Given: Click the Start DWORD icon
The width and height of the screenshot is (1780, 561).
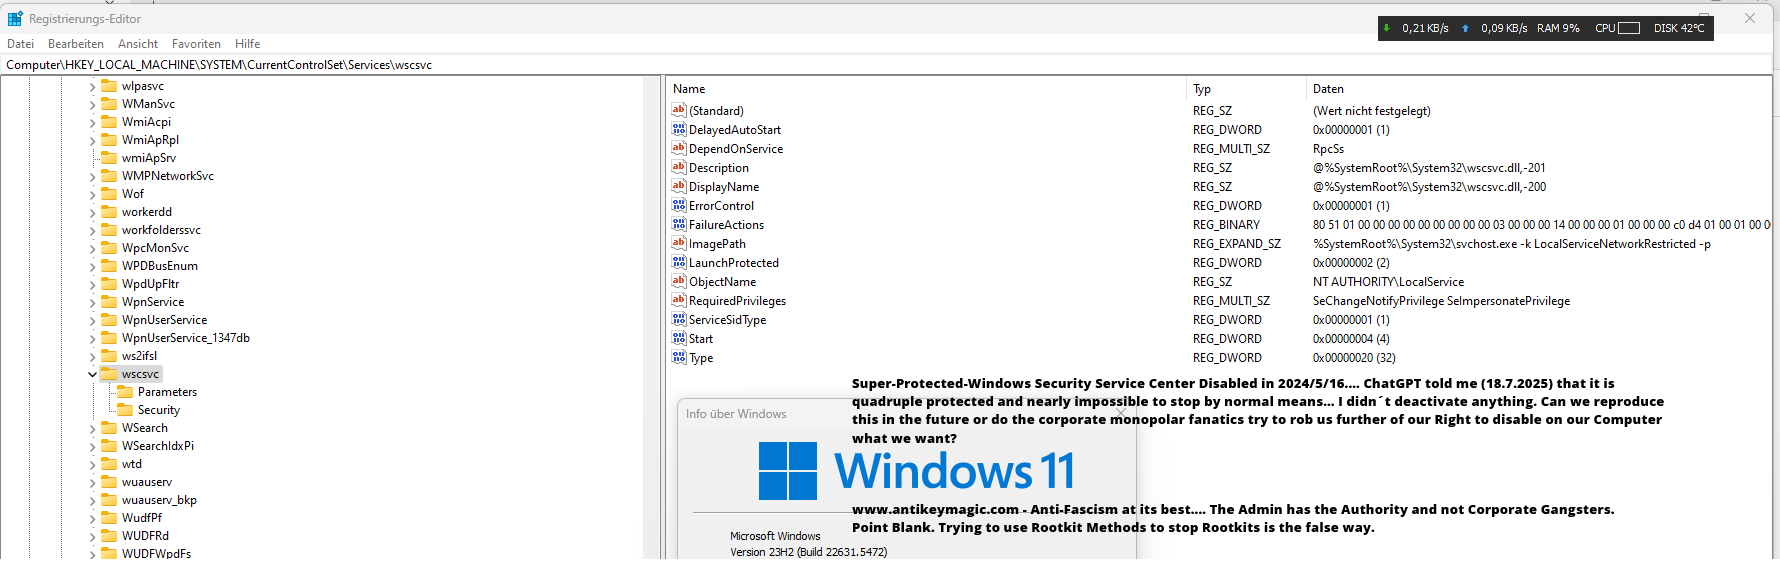Looking at the screenshot, I should tap(679, 338).
